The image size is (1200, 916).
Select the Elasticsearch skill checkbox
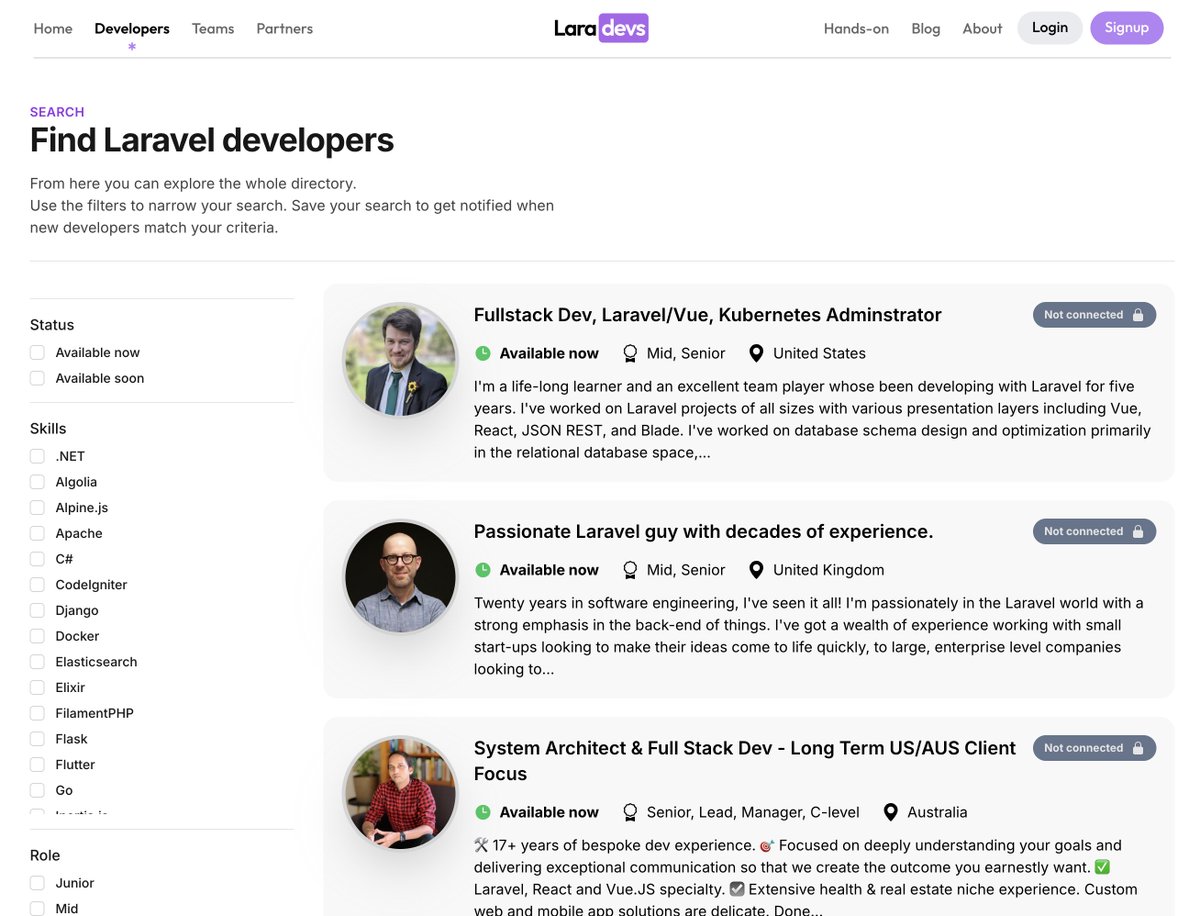click(x=37, y=662)
